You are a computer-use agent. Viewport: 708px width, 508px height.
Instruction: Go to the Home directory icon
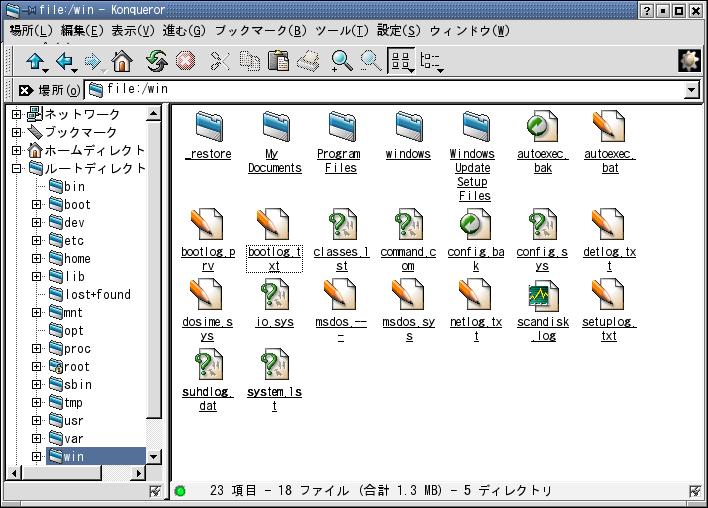122,62
